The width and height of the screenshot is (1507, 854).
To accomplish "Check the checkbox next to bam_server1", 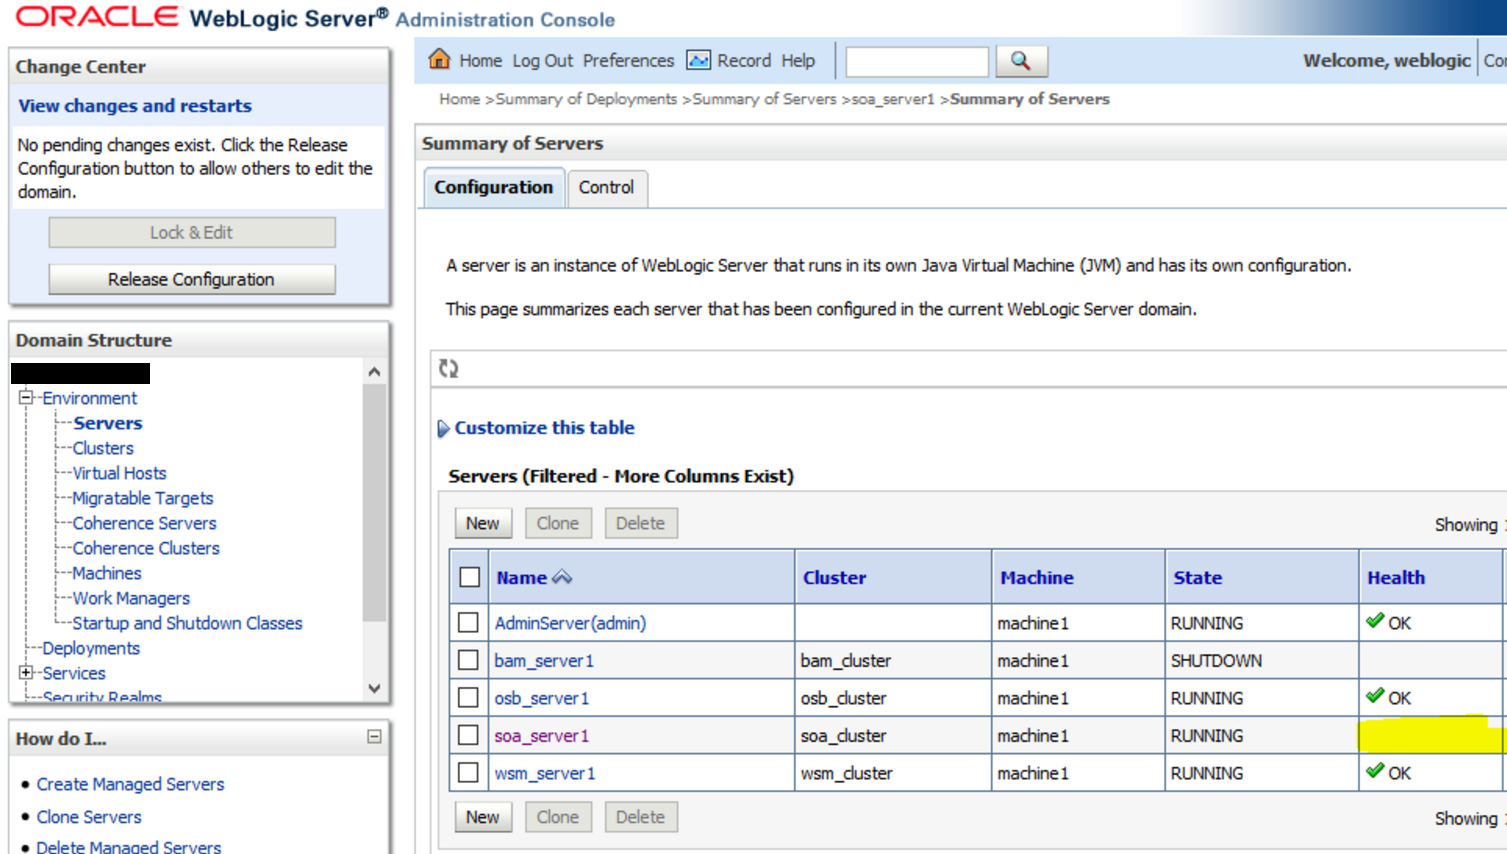I will 467,660.
